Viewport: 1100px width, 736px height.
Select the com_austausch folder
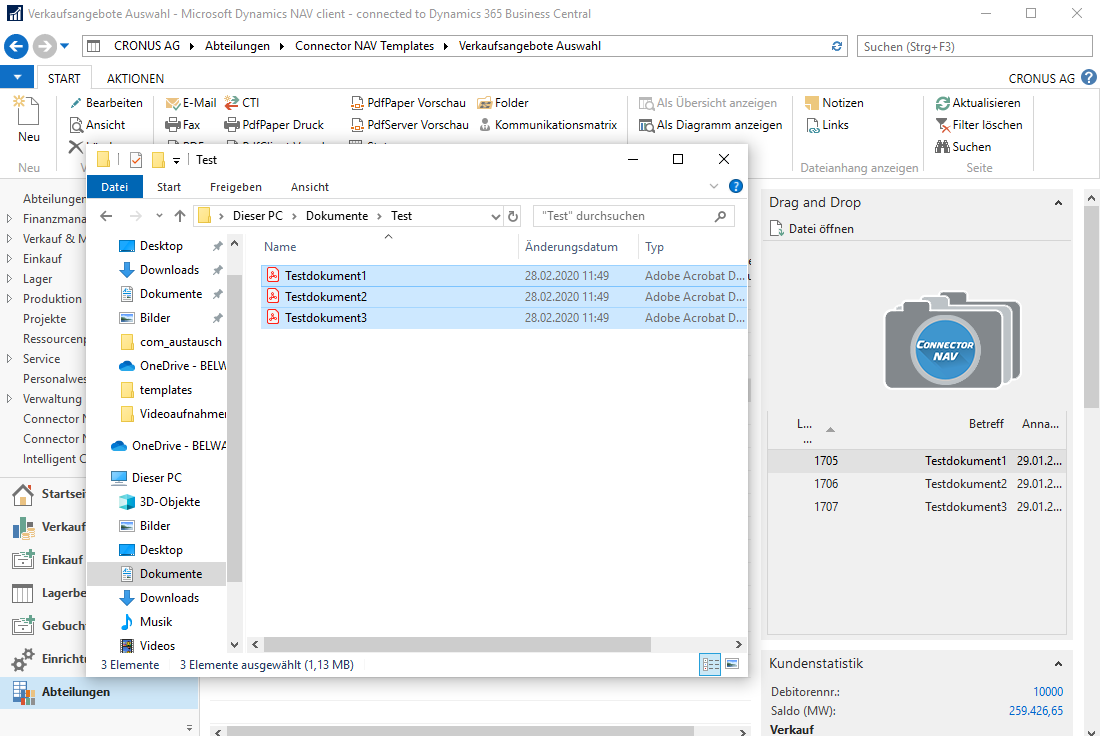coord(171,342)
